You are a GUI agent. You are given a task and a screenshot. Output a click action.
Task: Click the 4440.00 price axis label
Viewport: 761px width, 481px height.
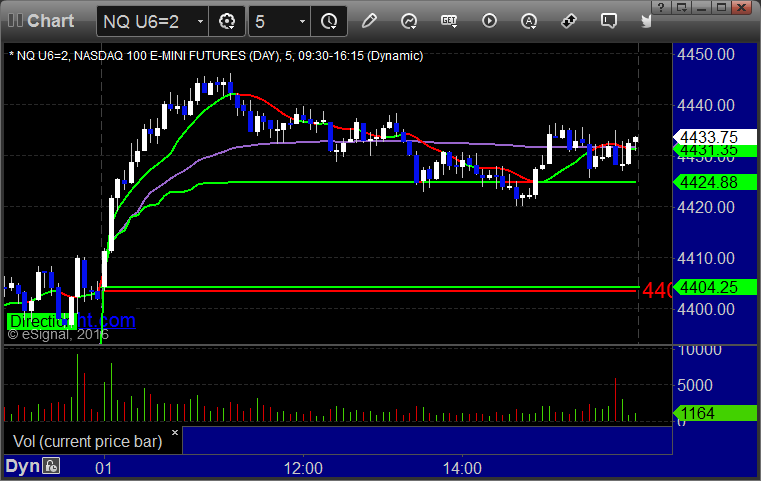pyautogui.click(x=706, y=105)
